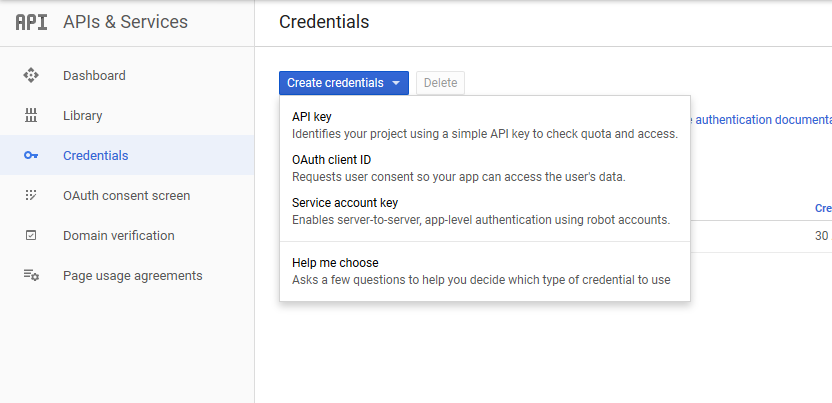
Task: Navigate to OAuth consent screen
Action: pyautogui.click(x=126, y=195)
